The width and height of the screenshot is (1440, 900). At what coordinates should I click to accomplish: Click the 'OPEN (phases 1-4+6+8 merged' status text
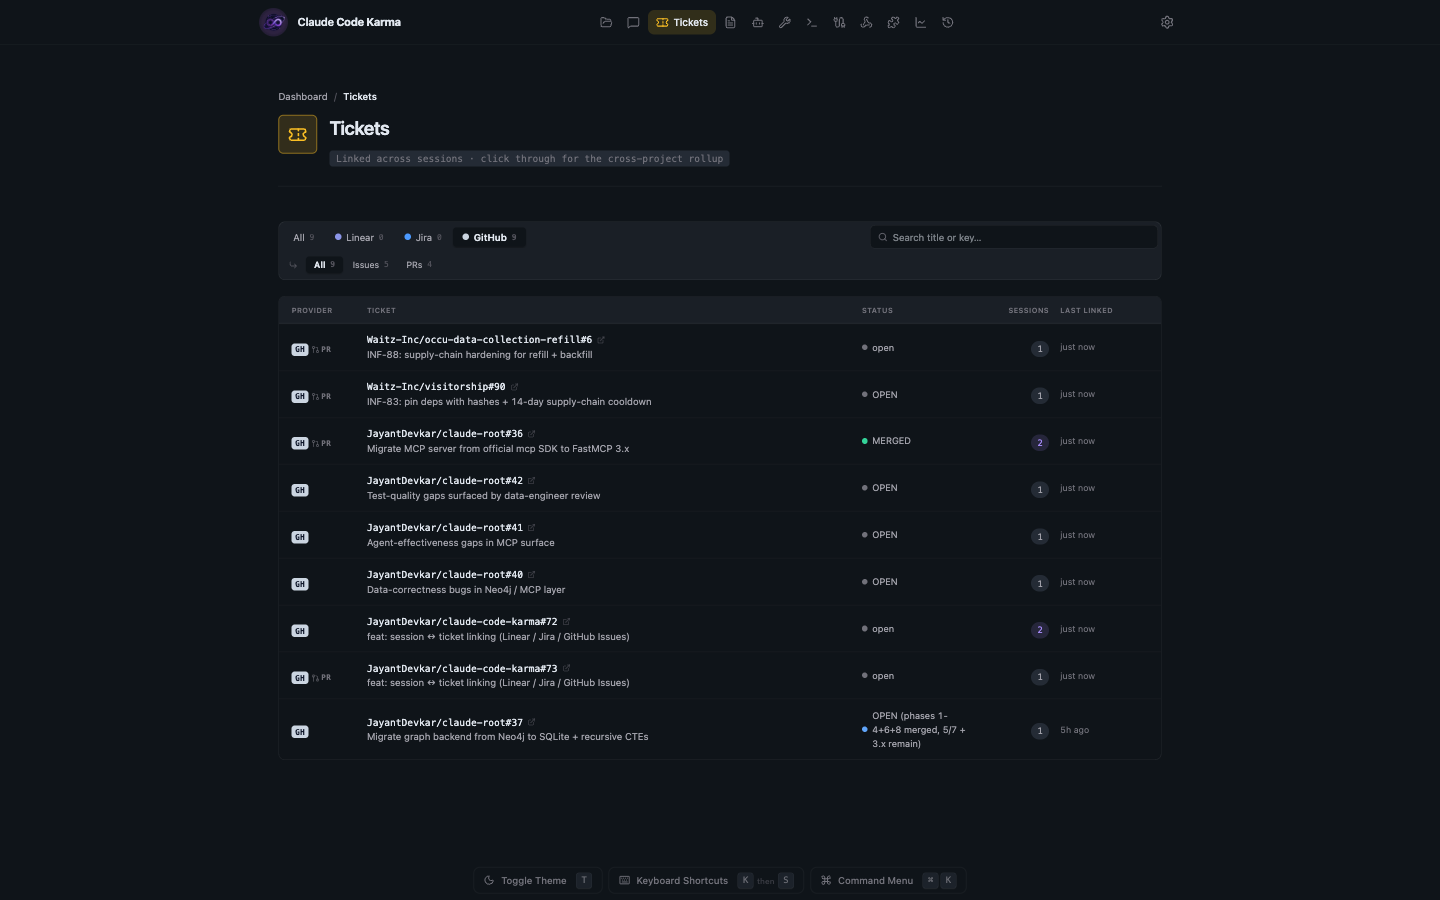click(918, 730)
